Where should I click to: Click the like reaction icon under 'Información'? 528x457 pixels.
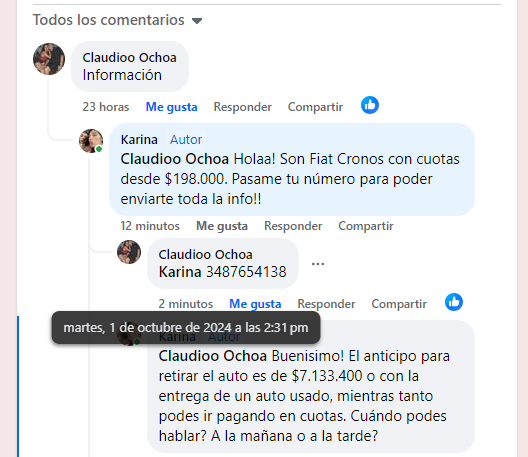370,105
